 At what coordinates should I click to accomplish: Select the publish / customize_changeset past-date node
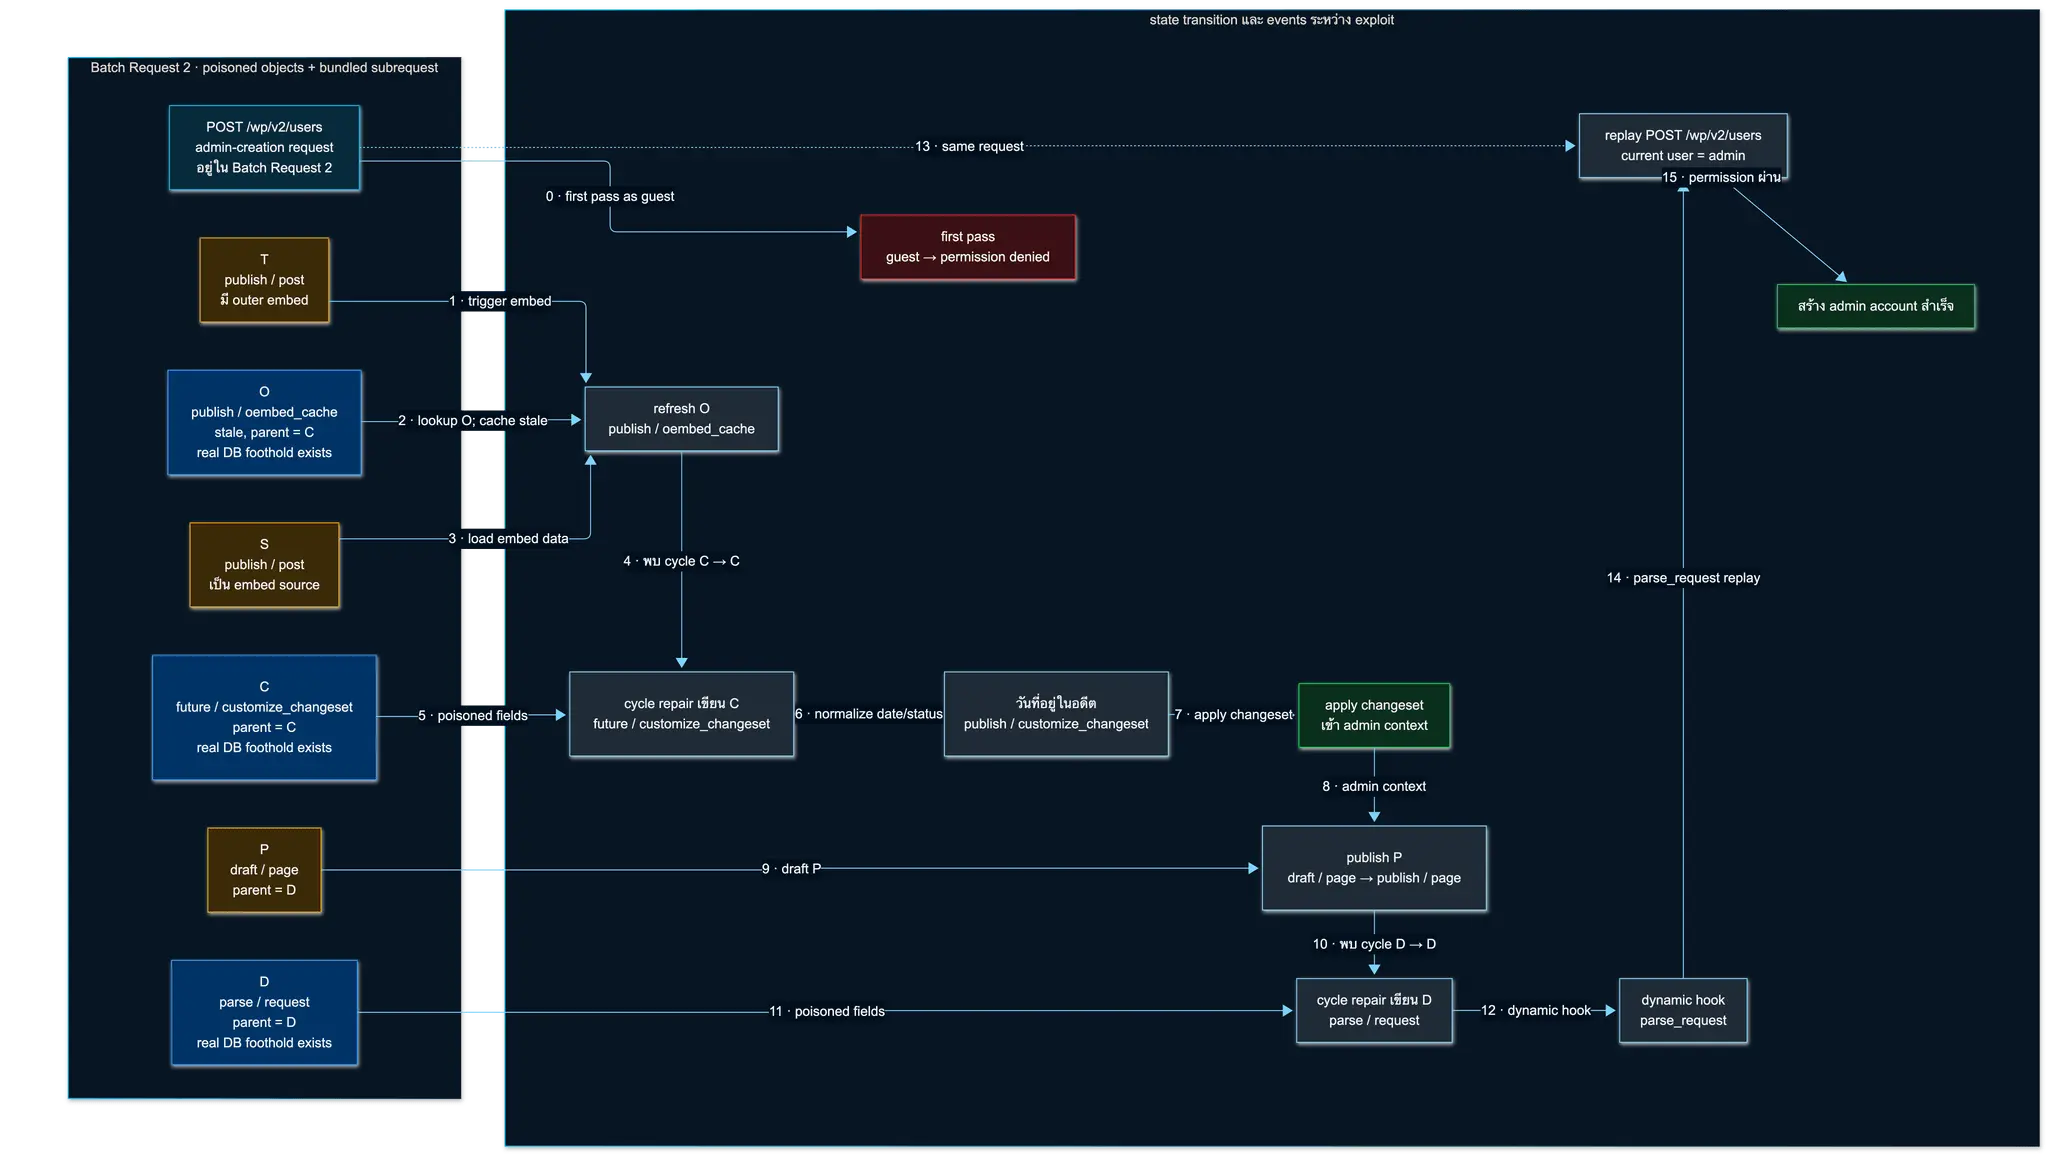click(1056, 714)
